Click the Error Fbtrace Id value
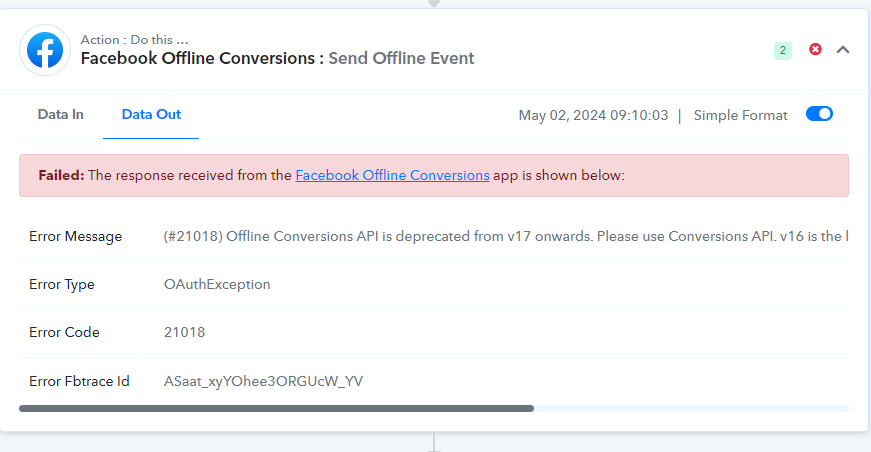Viewport: 871px width, 452px height. tap(263, 381)
